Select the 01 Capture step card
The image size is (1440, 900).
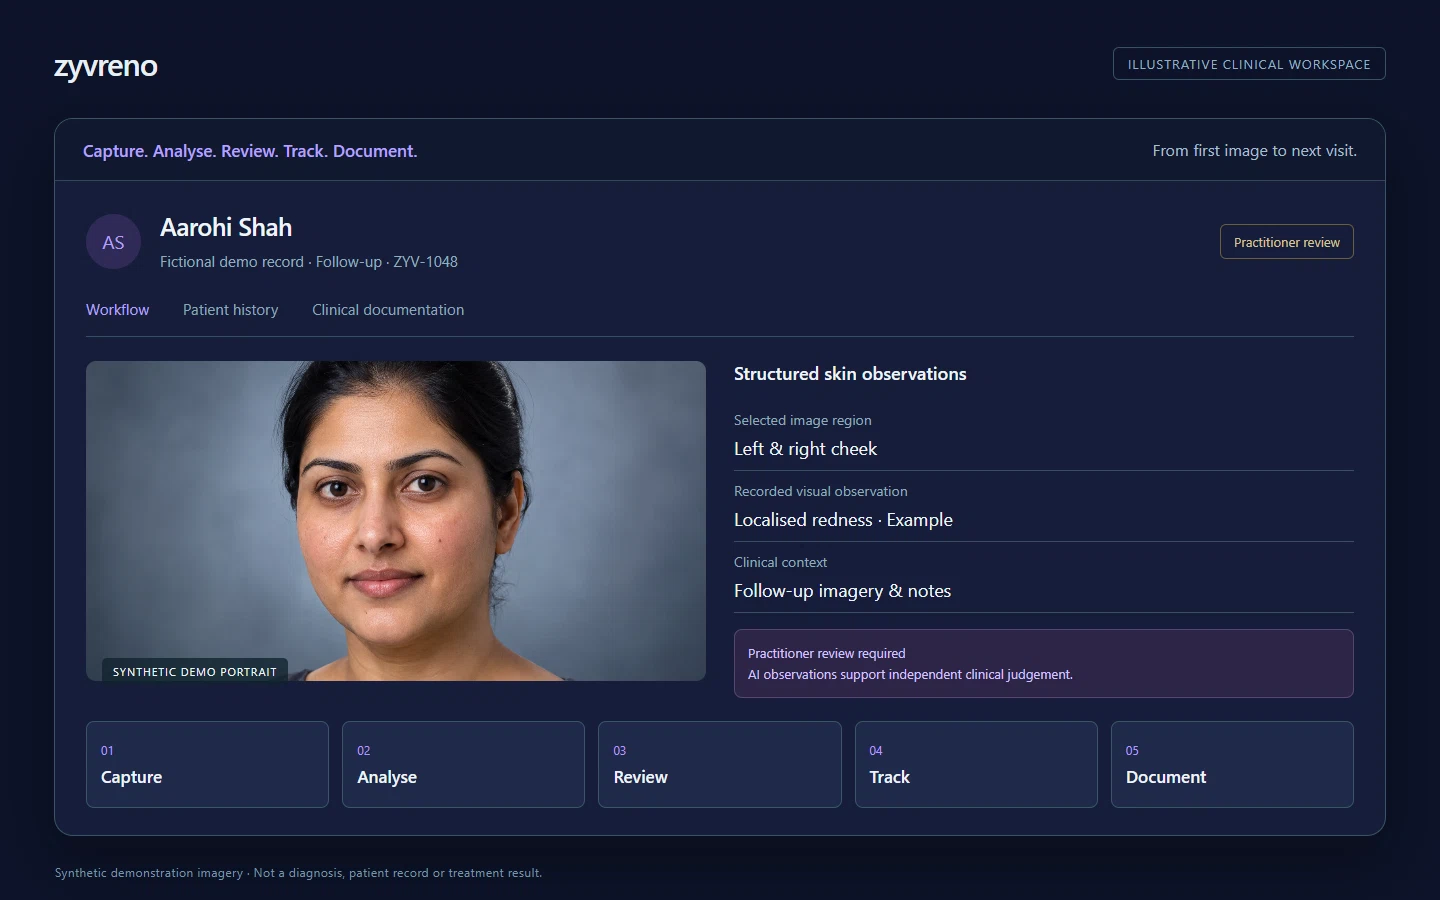coord(207,764)
